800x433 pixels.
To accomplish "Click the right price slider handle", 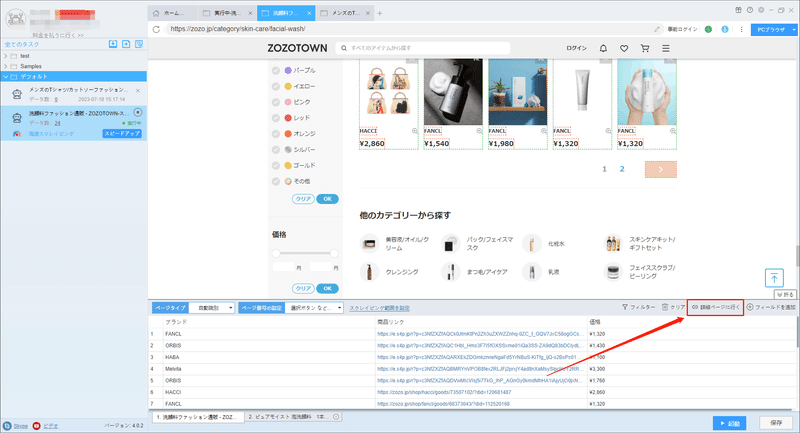I will point(334,253).
